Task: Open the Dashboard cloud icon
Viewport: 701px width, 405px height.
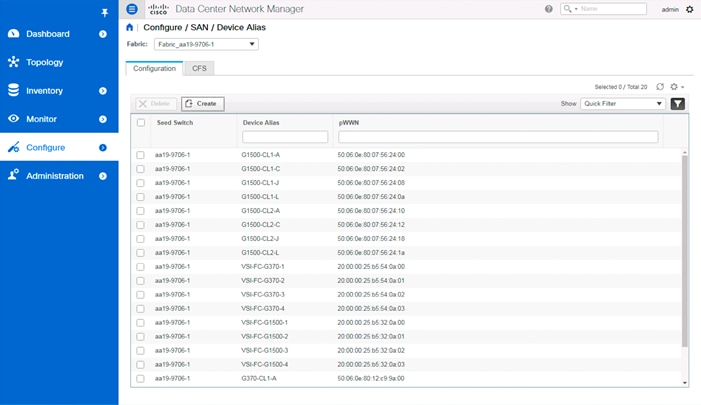Action: [13, 34]
